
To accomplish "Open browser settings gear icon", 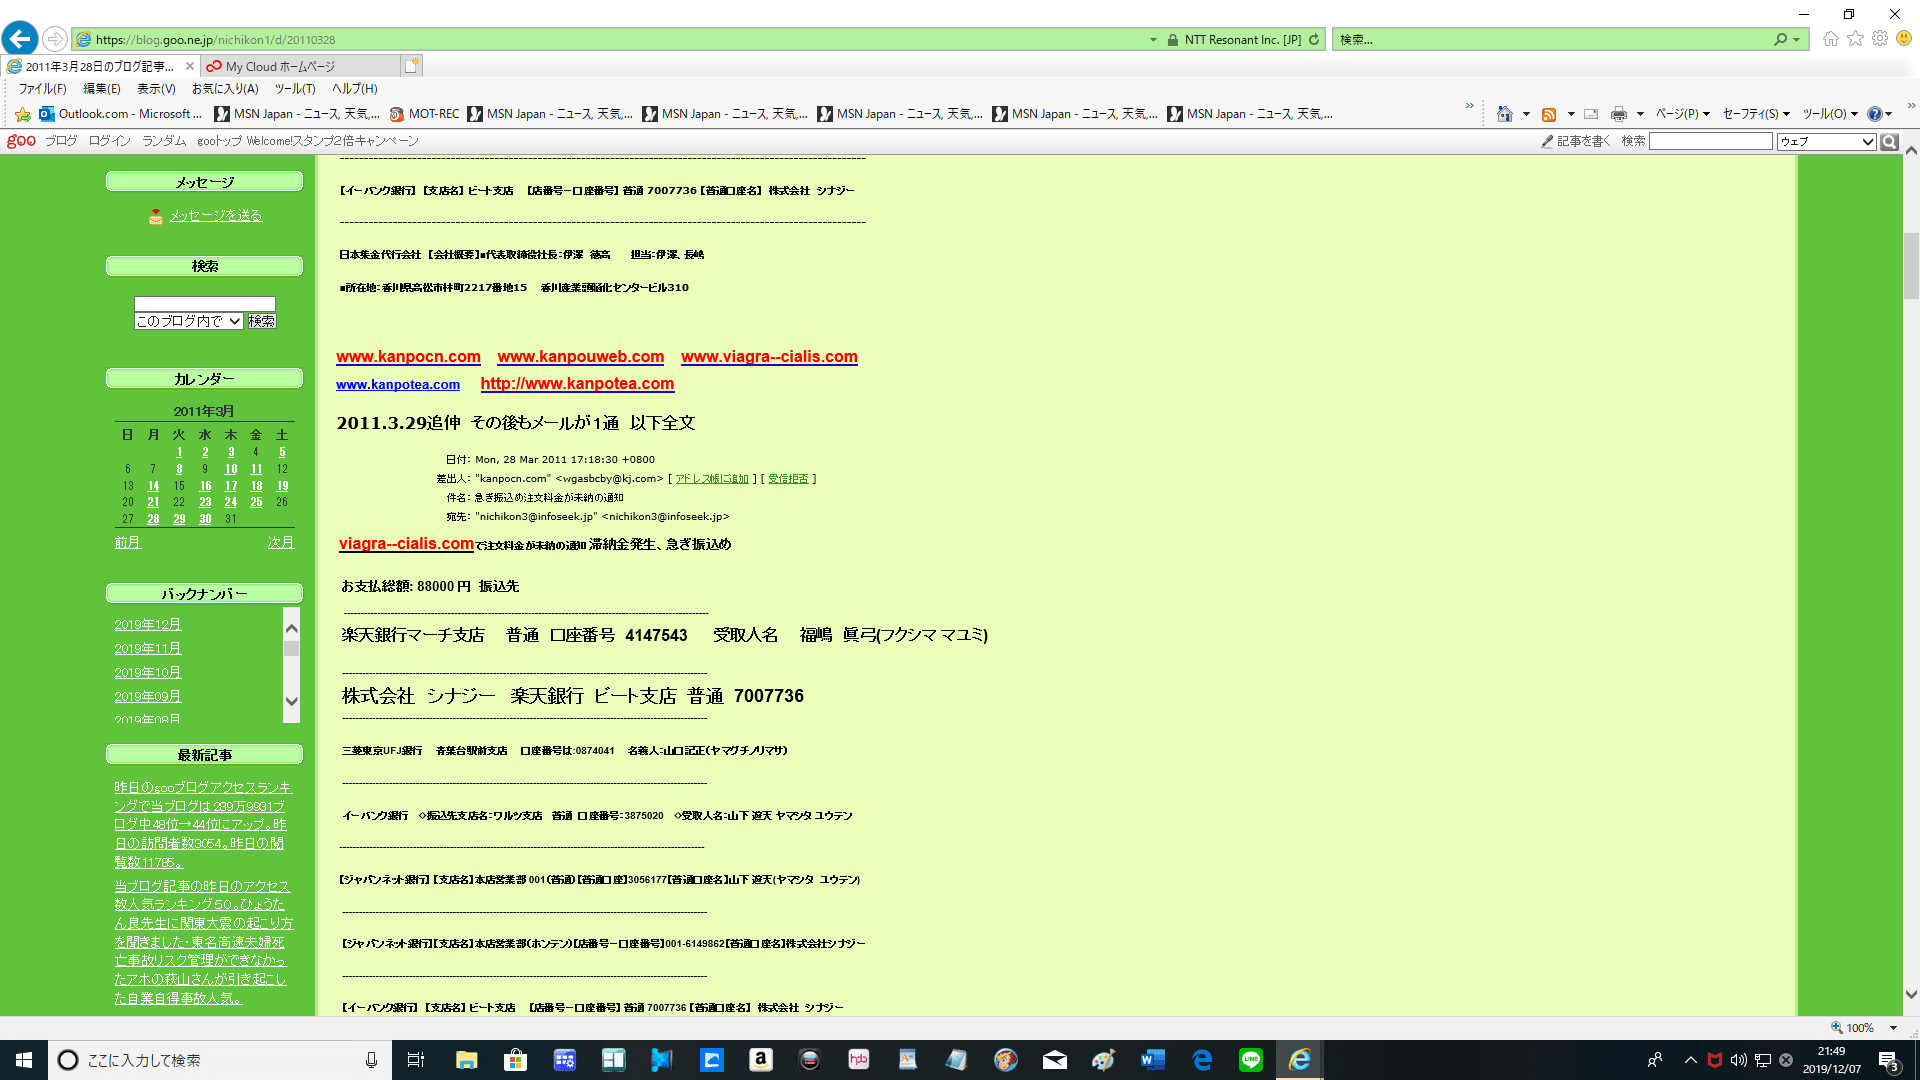I will 1880,39.
